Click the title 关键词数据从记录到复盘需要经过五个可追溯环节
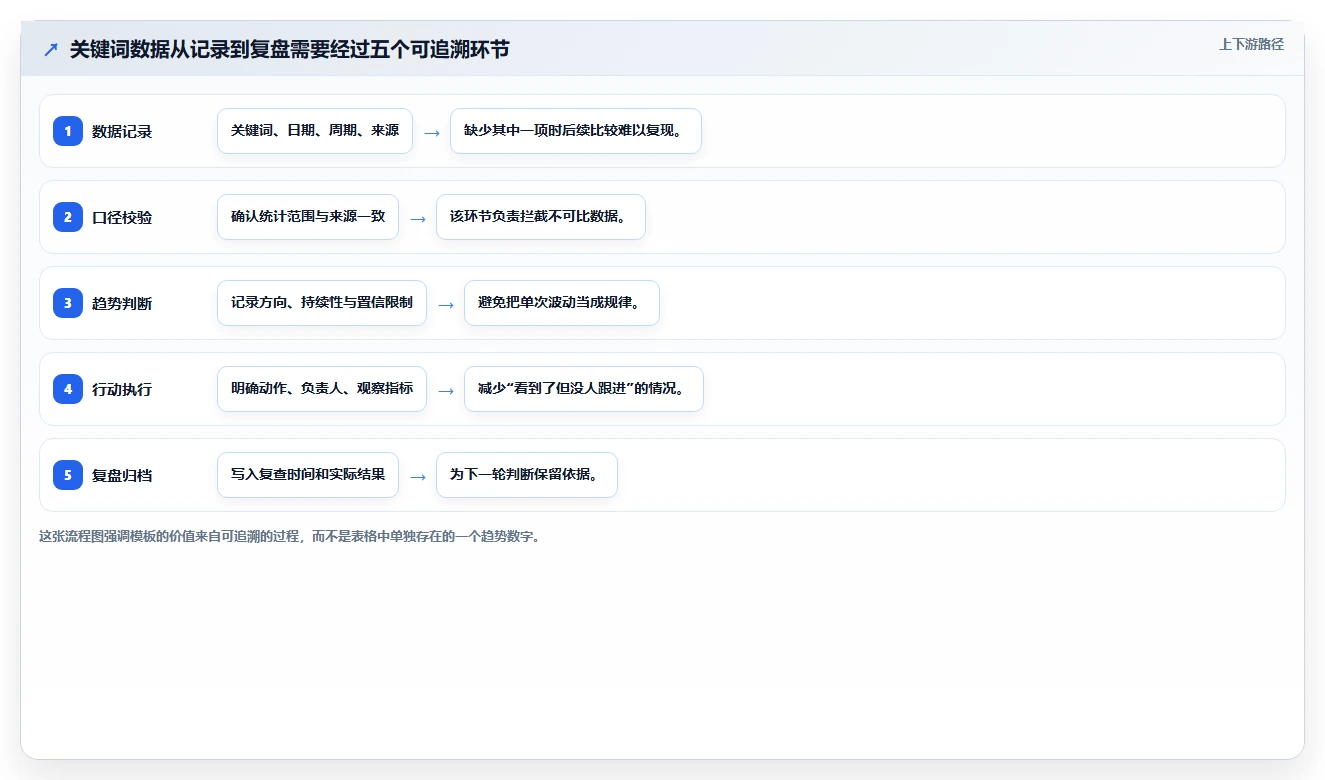 [289, 49]
